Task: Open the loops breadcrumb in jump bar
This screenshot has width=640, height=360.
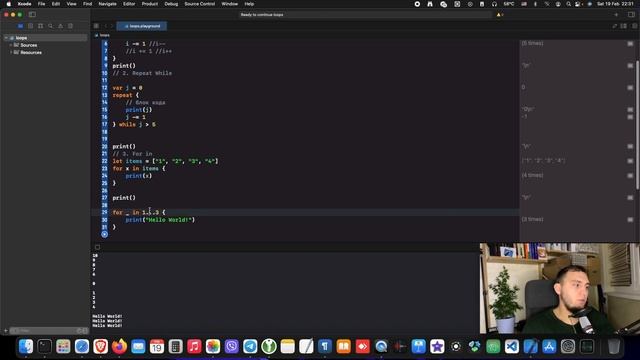Action: pos(102,35)
